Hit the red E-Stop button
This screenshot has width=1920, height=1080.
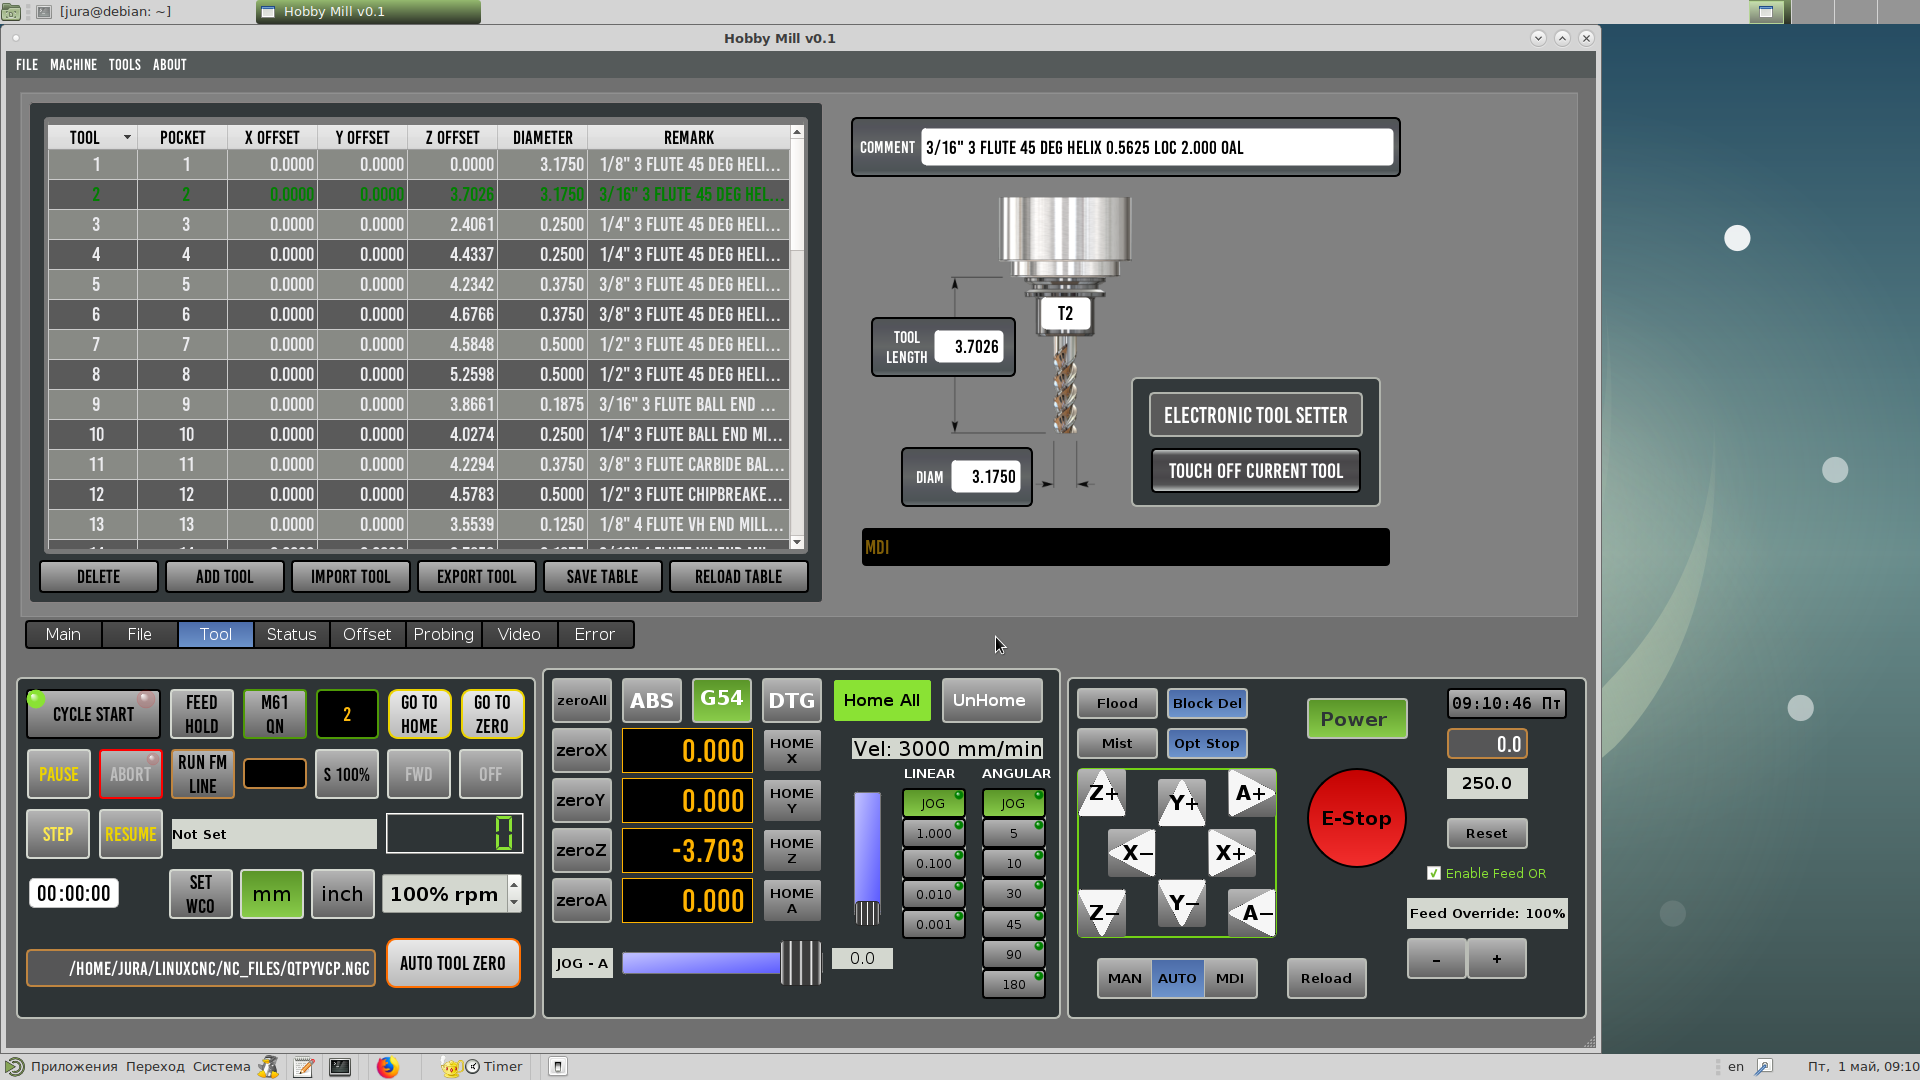click(x=1356, y=818)
